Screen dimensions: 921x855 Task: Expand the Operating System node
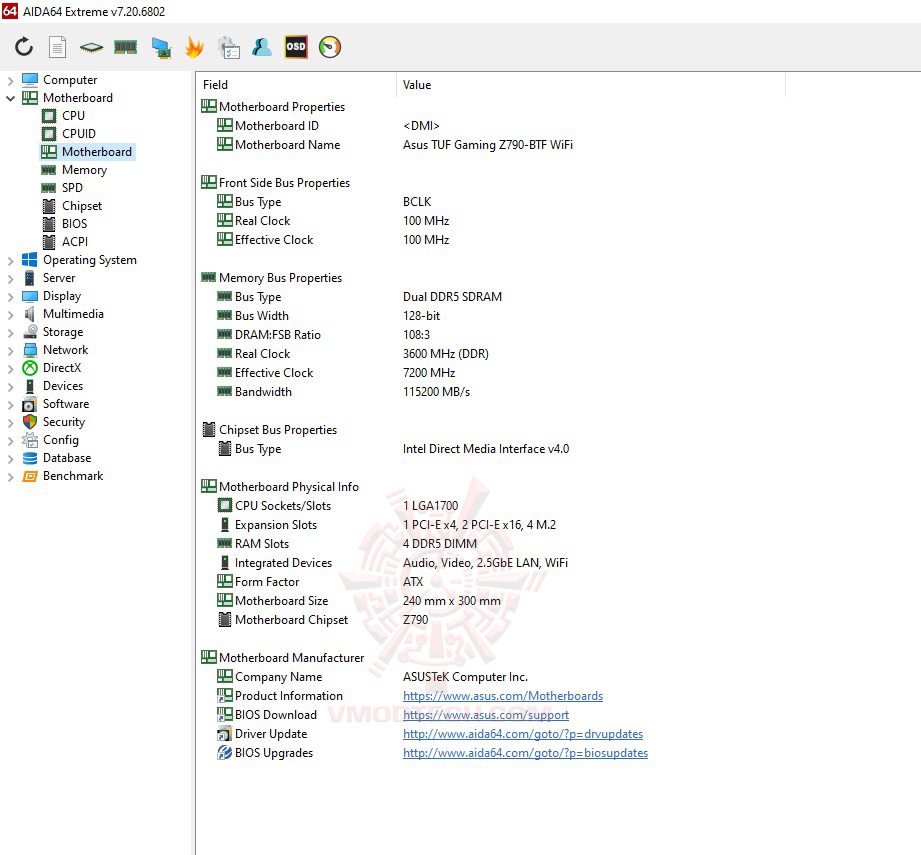coord(10,261)
